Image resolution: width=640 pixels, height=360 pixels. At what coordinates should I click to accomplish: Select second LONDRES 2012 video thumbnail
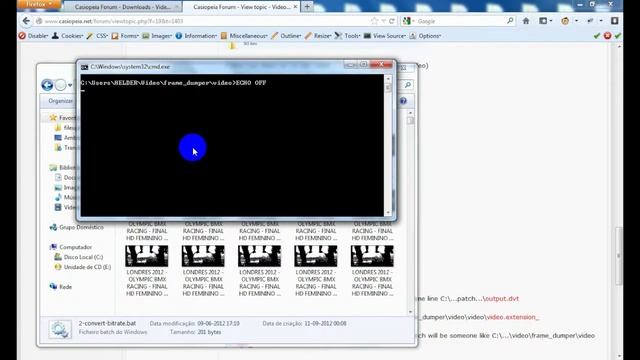203,256
